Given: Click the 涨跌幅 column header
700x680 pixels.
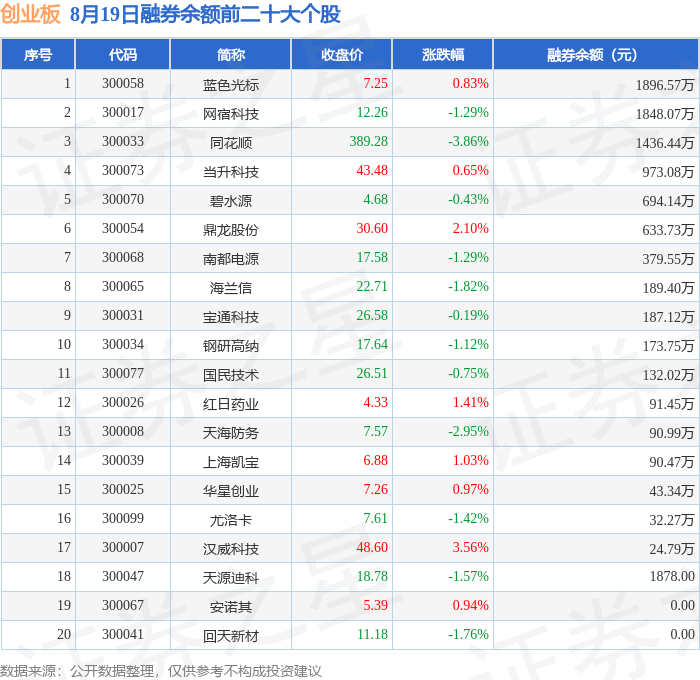Looking at the screenshot, I should tap(443, 54).
